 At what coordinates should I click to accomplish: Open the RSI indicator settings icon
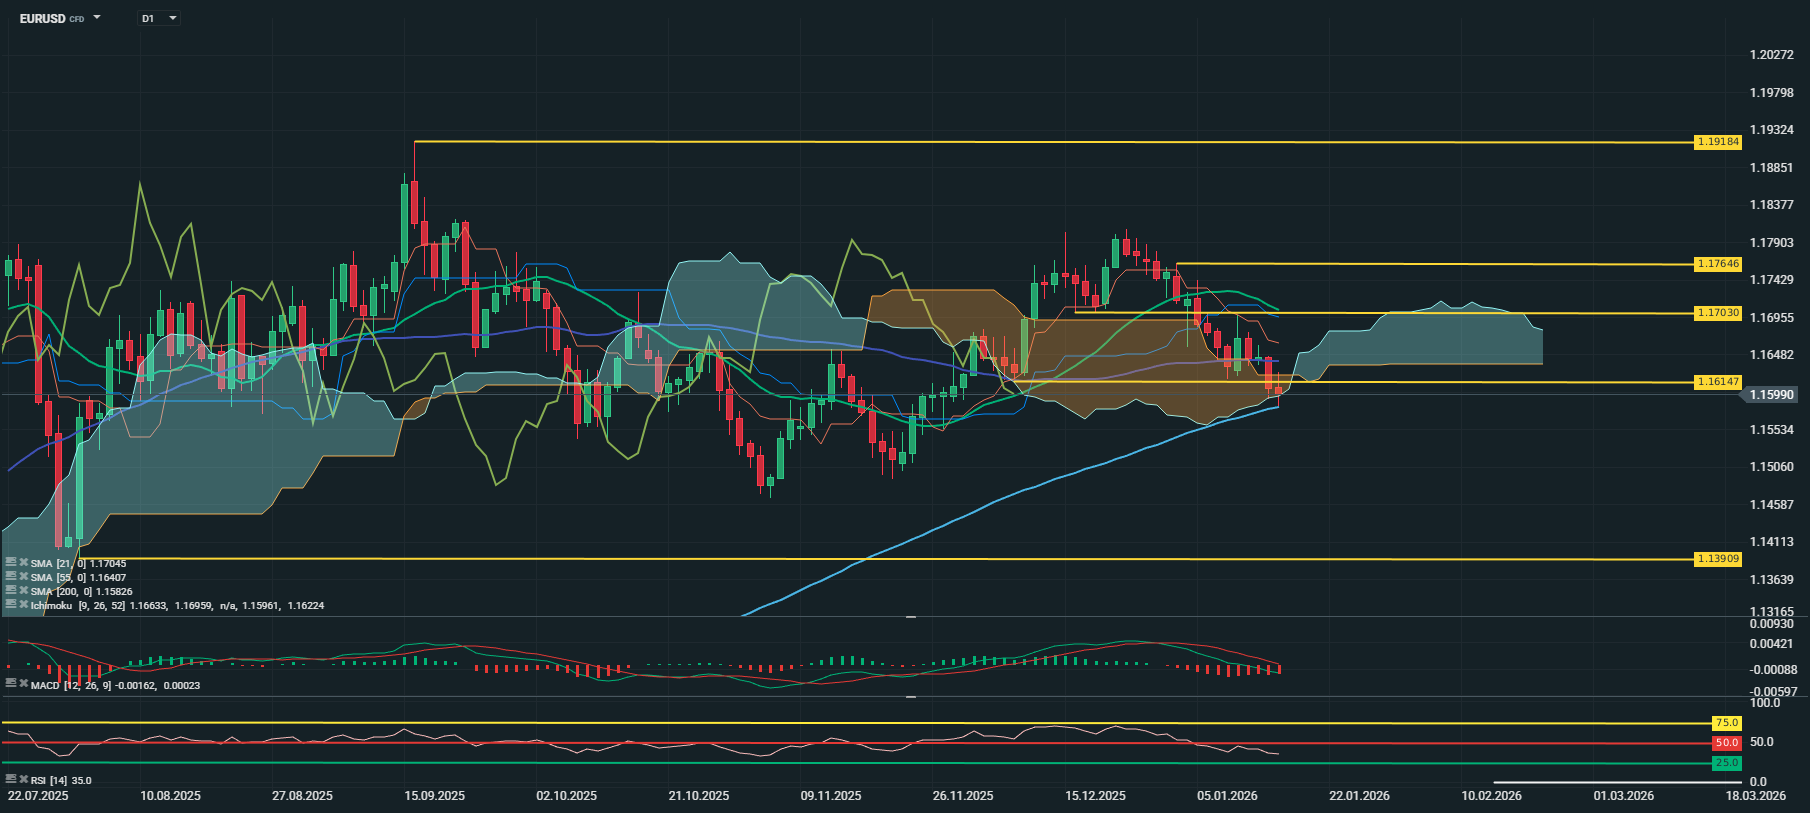pyautogui.click(x=11, y=780)
